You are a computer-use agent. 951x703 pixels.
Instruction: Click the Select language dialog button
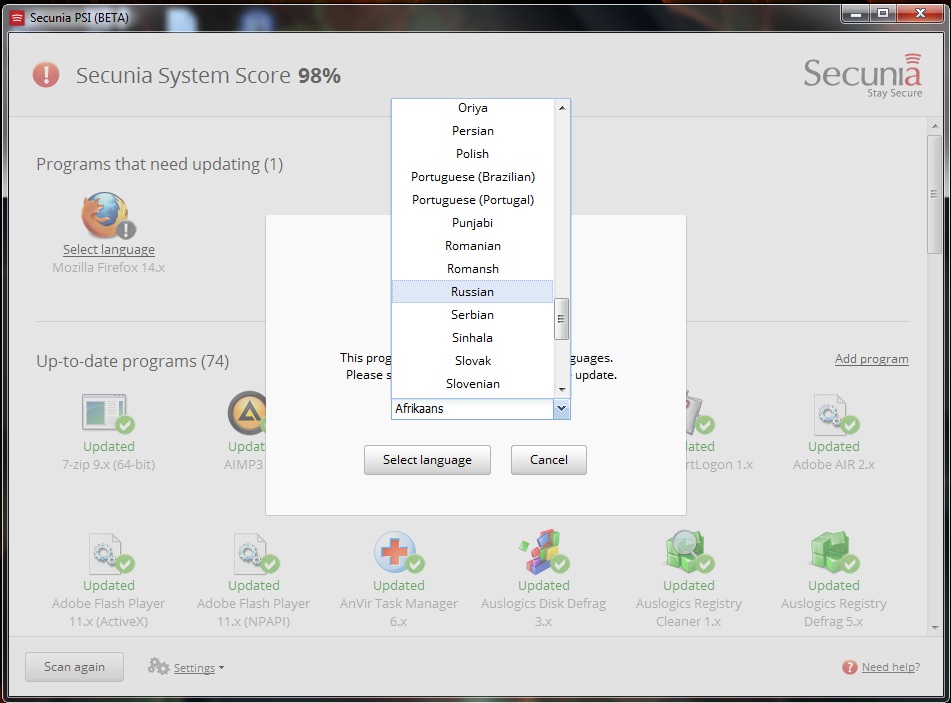(x=427, y=460)
